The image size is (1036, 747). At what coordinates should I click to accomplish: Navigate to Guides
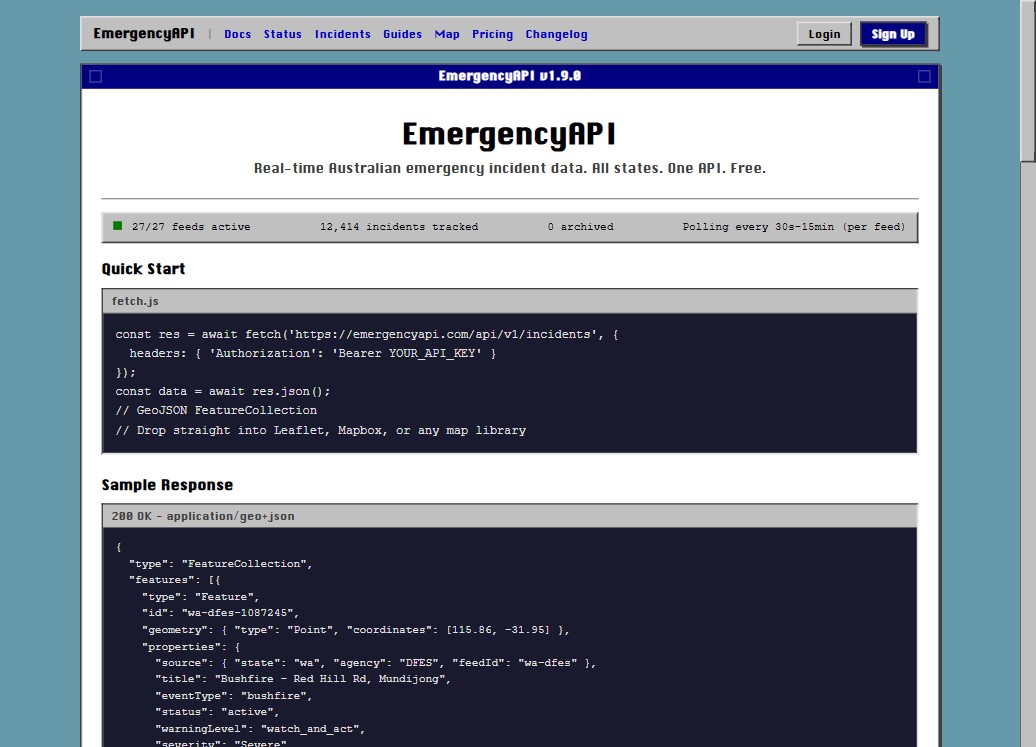402,34
